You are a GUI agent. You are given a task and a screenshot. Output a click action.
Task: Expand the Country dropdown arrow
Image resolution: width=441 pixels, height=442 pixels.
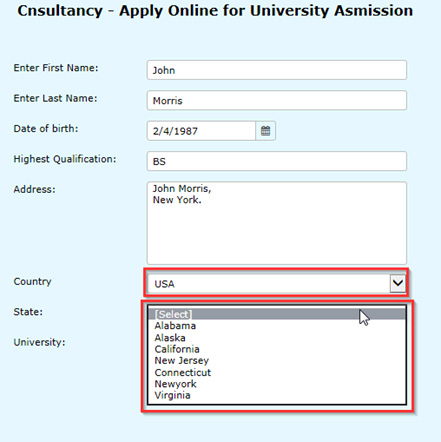point(398,283)
